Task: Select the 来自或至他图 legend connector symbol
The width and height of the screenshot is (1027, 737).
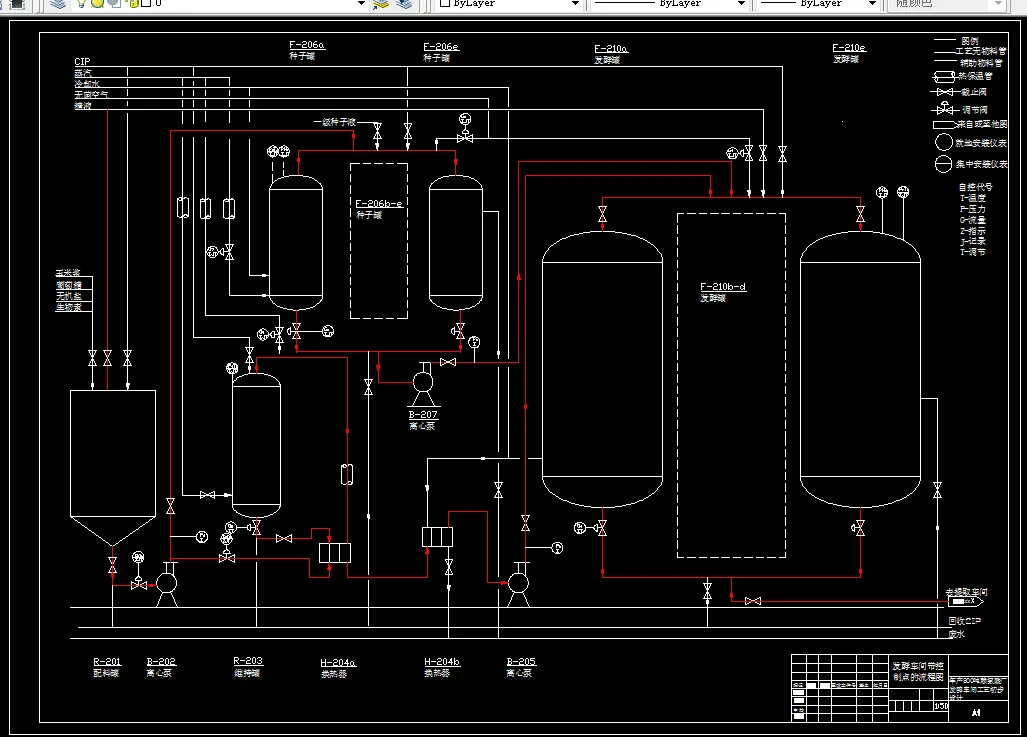Action: point(944,124)
